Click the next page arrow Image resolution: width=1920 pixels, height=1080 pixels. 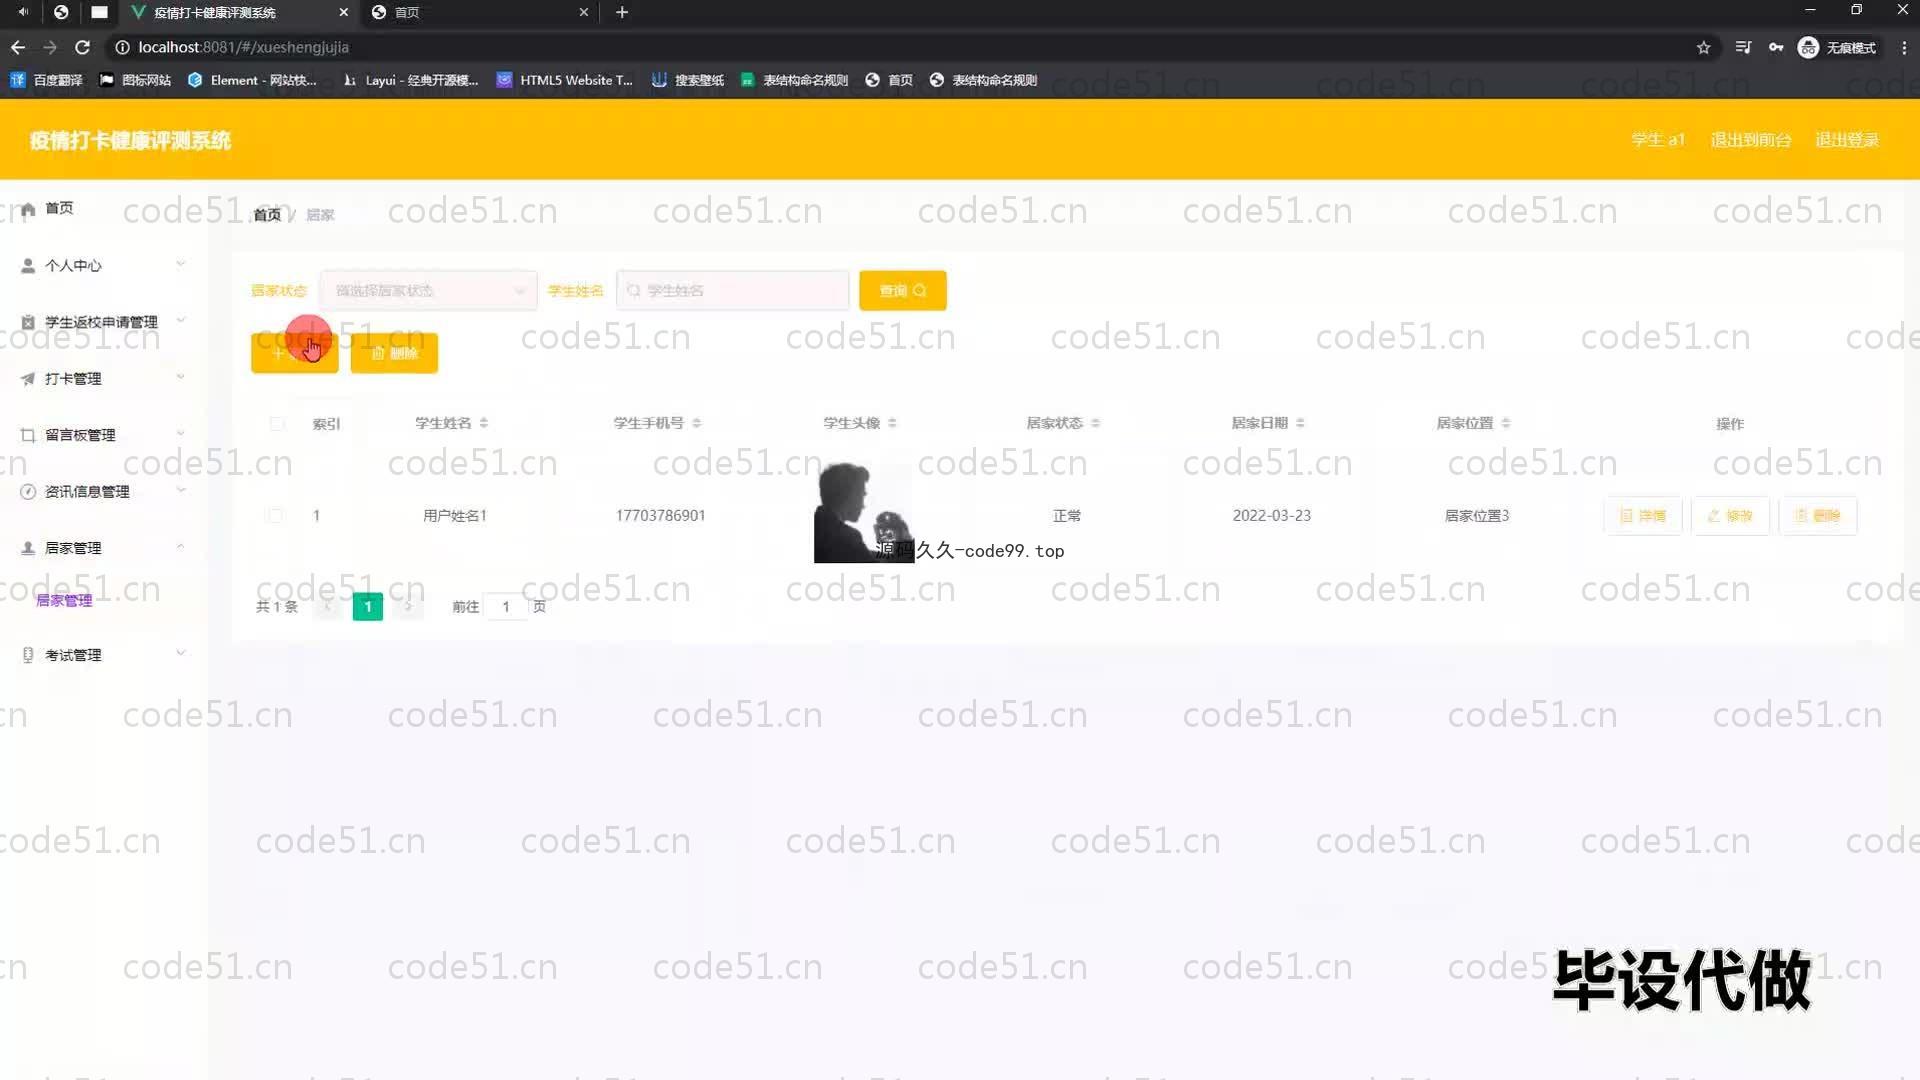(x=408, y=607)
